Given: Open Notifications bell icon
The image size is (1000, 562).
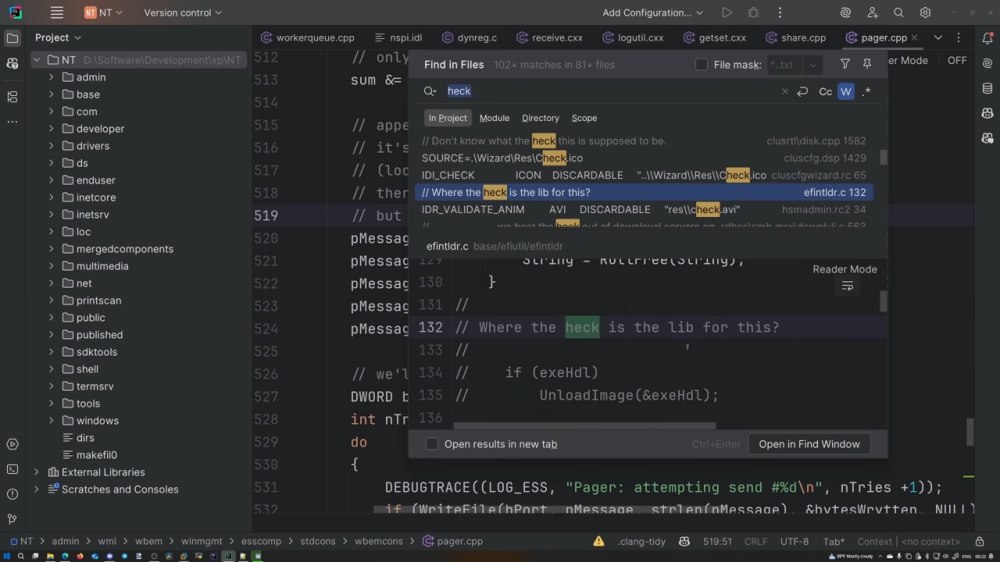Looking at the screenshot, I should (x=987, y=38).
